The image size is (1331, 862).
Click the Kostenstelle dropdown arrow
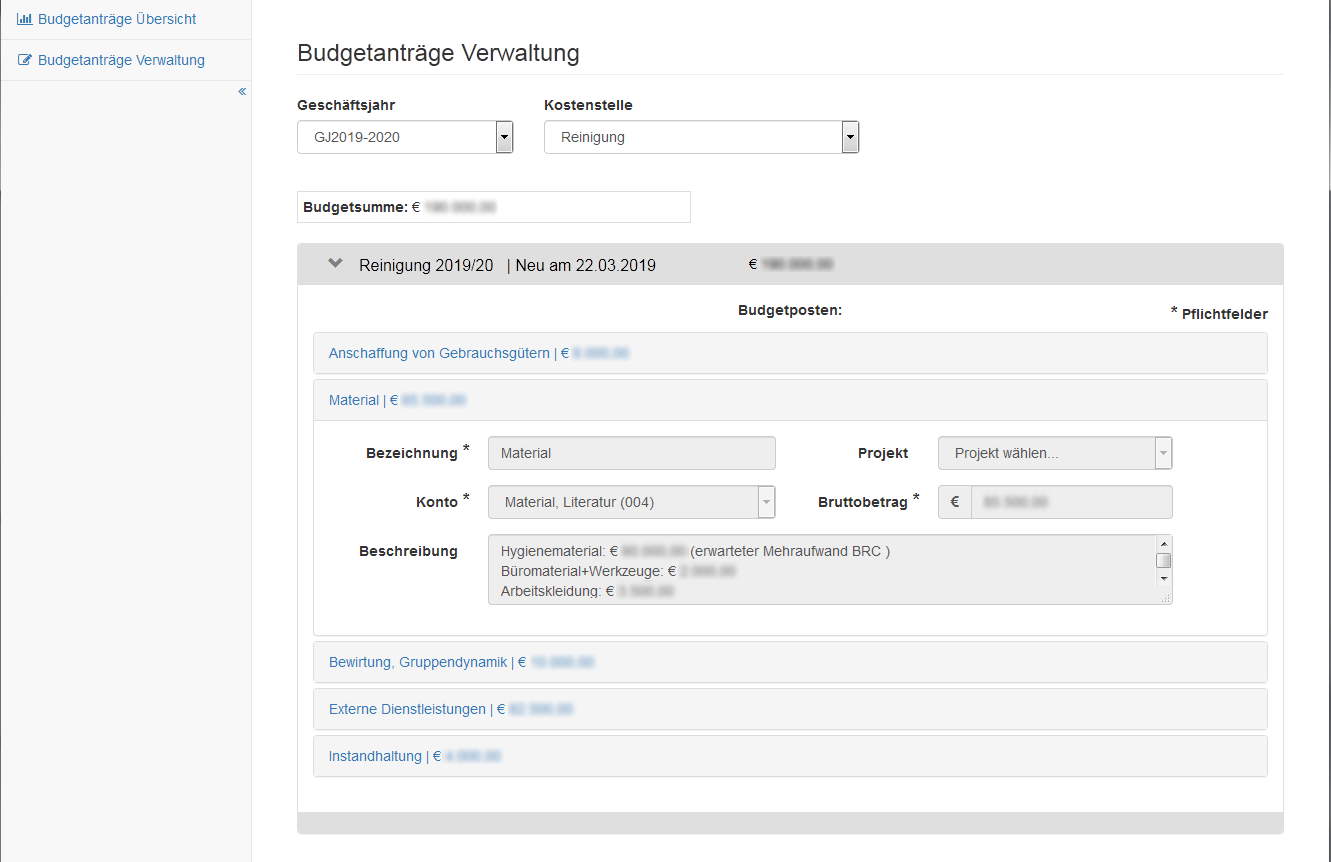(850, 137)
